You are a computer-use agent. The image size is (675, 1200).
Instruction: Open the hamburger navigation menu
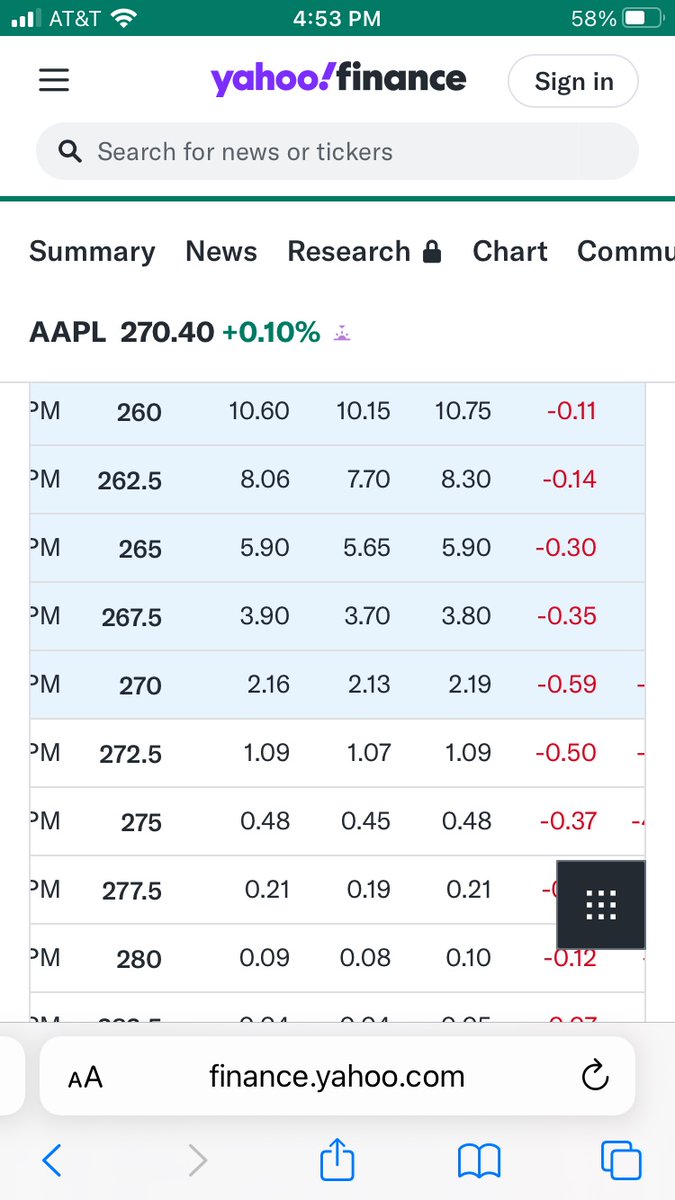pos(54,81)
